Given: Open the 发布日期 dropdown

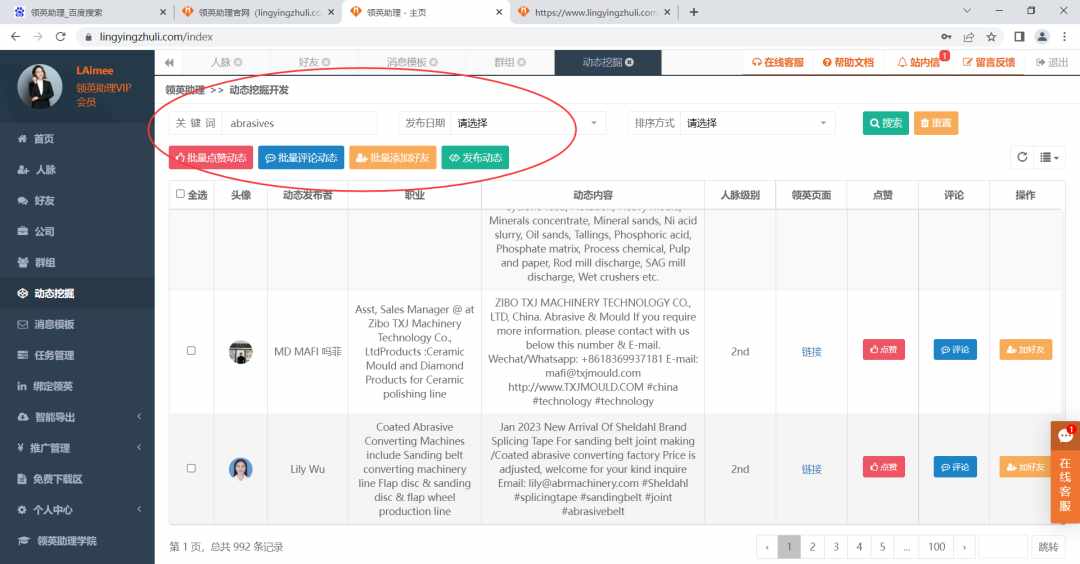Looking at the screenshot, I should click(x=528, y=123).
